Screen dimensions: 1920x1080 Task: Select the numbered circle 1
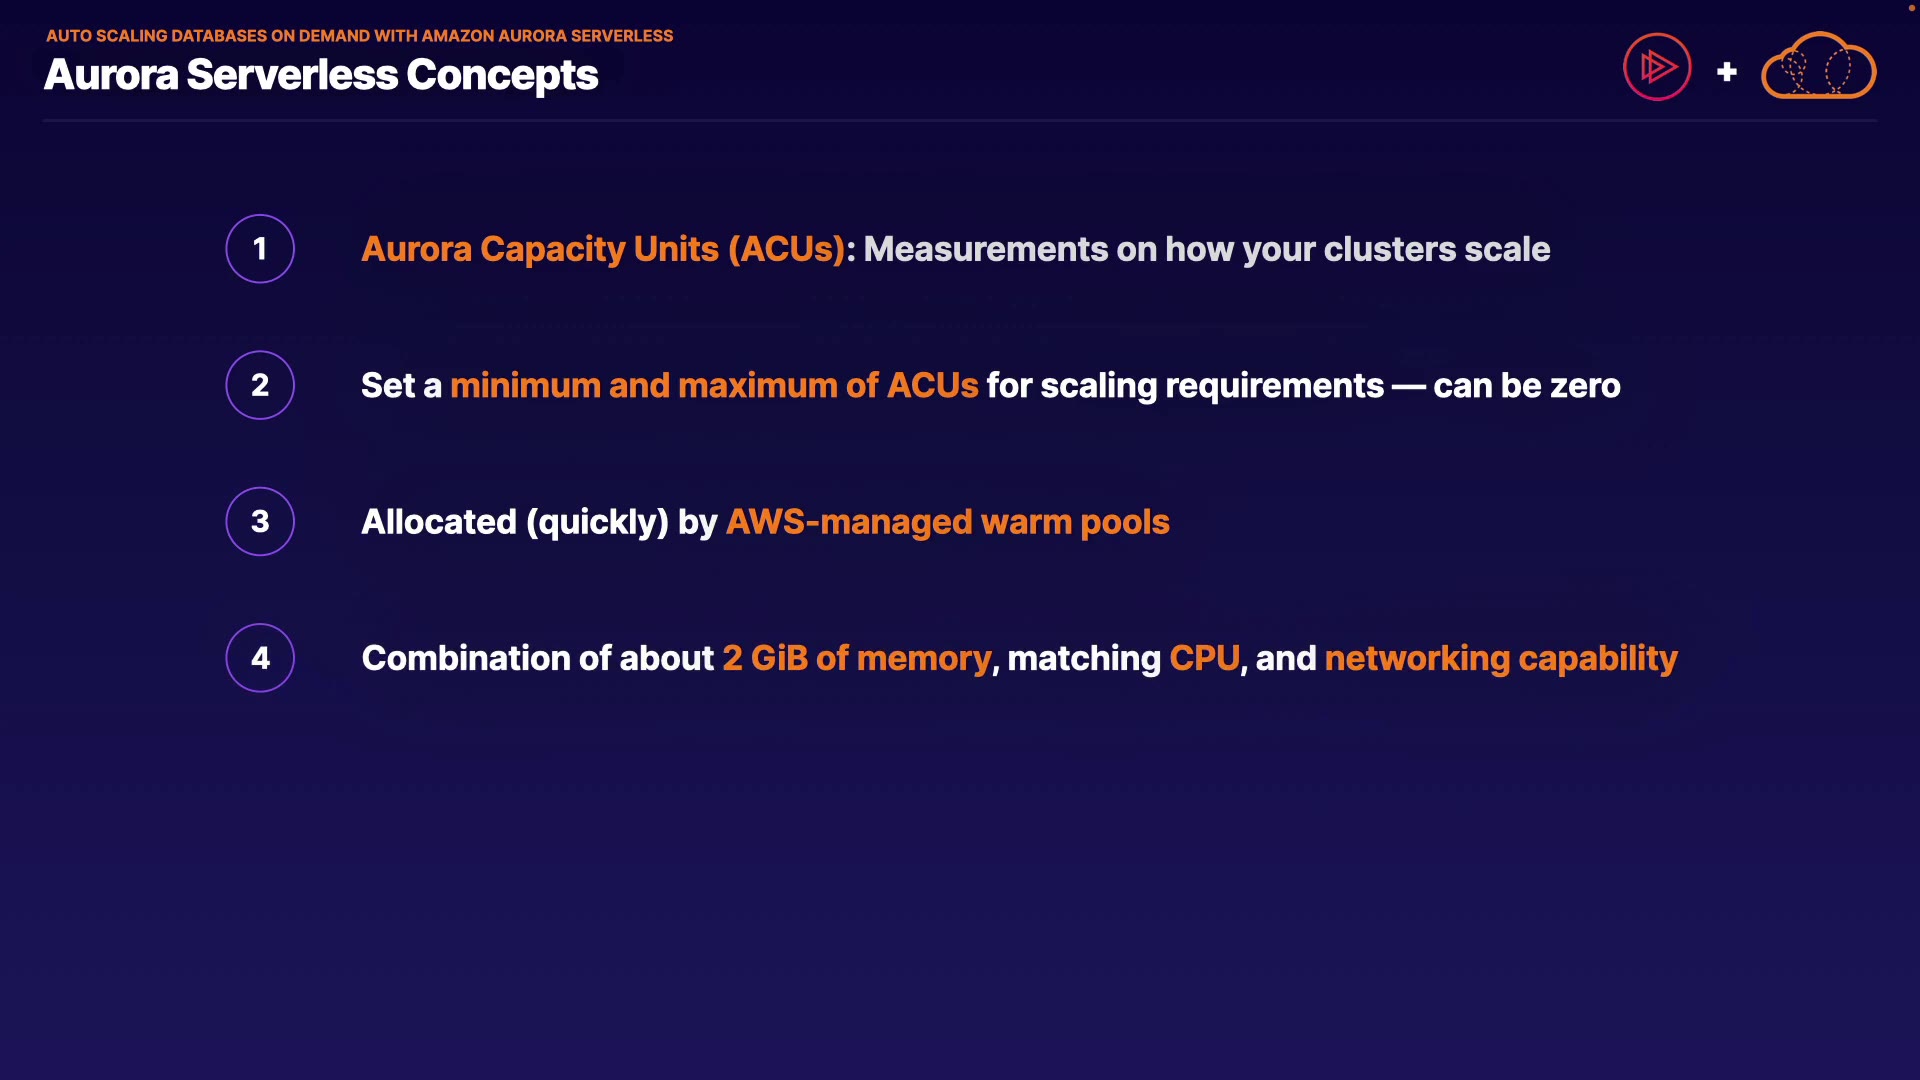[x=260, y=249]
